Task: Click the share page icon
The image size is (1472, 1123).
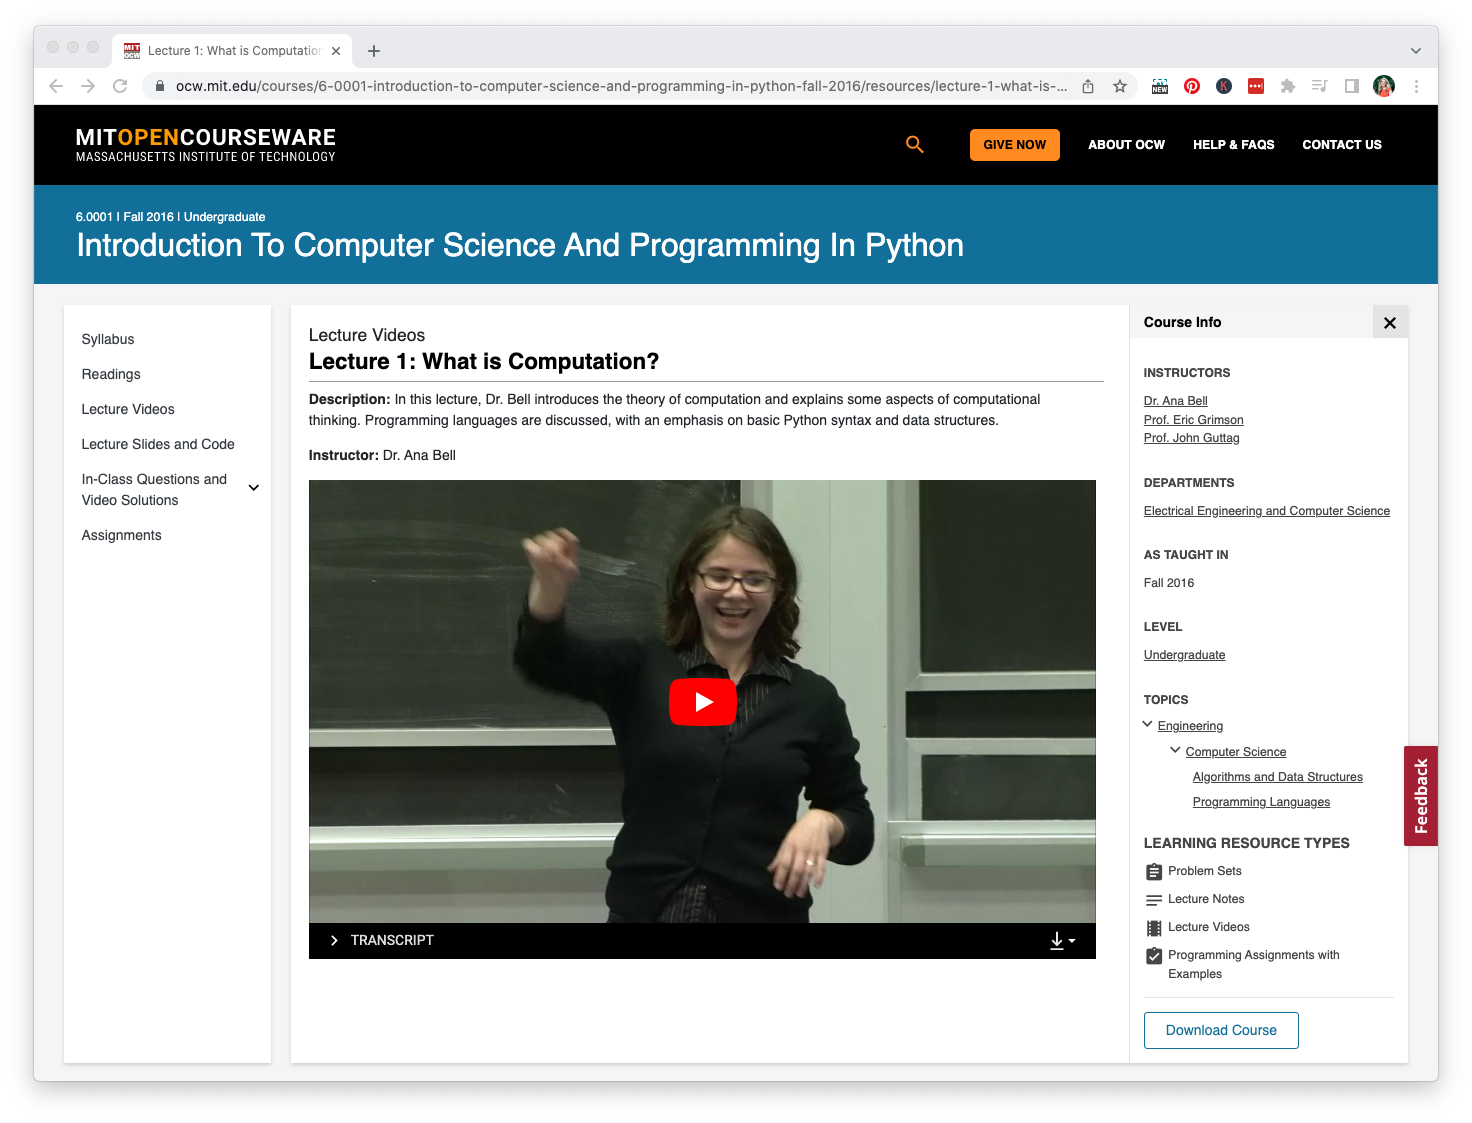Action: (x=1088, y=87)
